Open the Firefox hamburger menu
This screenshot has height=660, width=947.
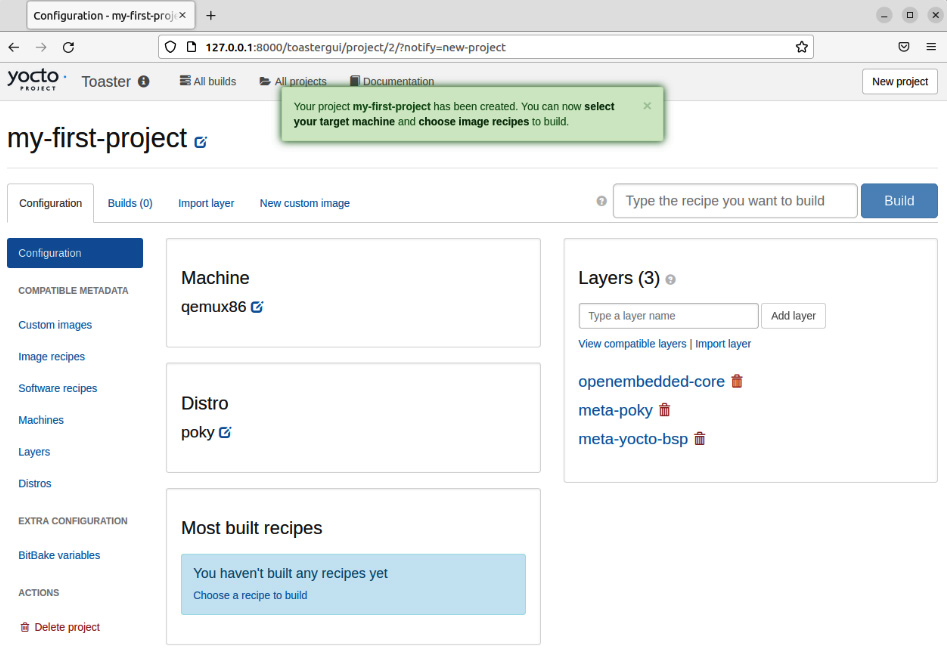click(931, 47)
